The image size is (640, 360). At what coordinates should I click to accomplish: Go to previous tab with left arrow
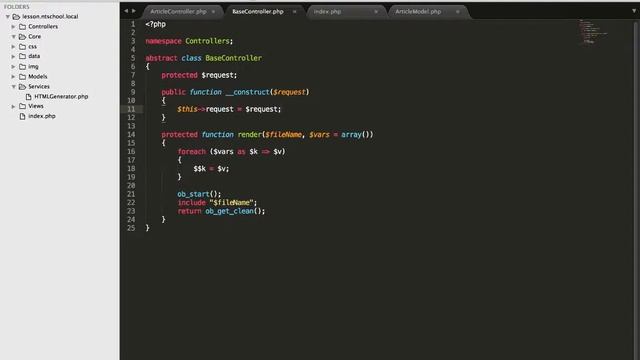pos(126,11)
